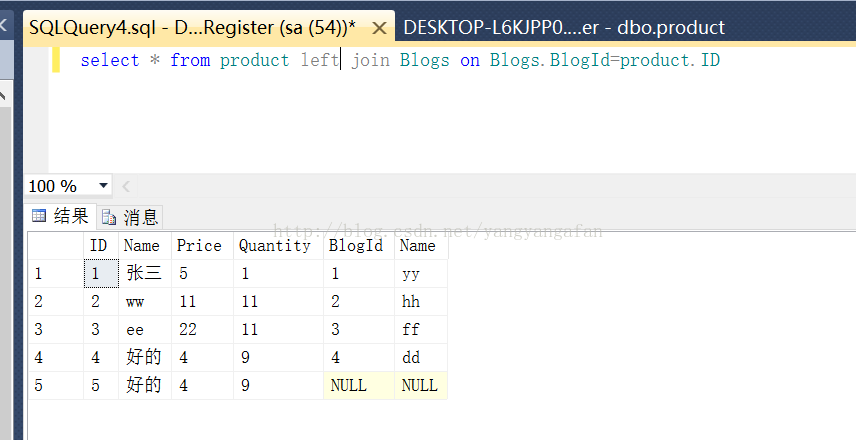The image size is (856, 440).
Task: Click the 'left' keyword in the query
Action: coord(320,60)
